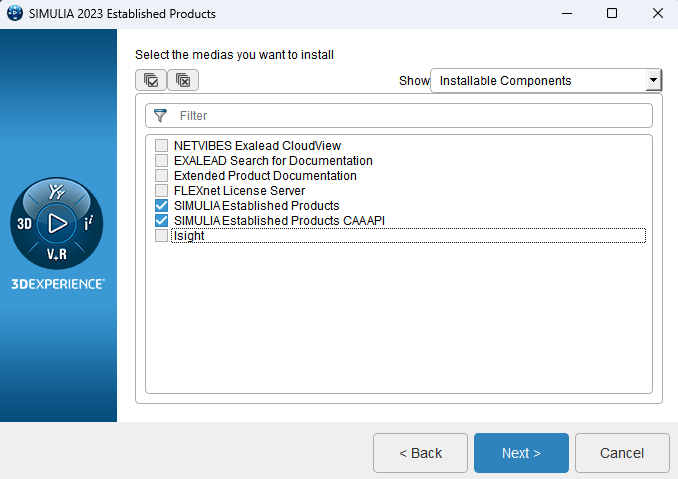Uncheck SIMULIA Established Products checkbox

(x=161, y=205)
